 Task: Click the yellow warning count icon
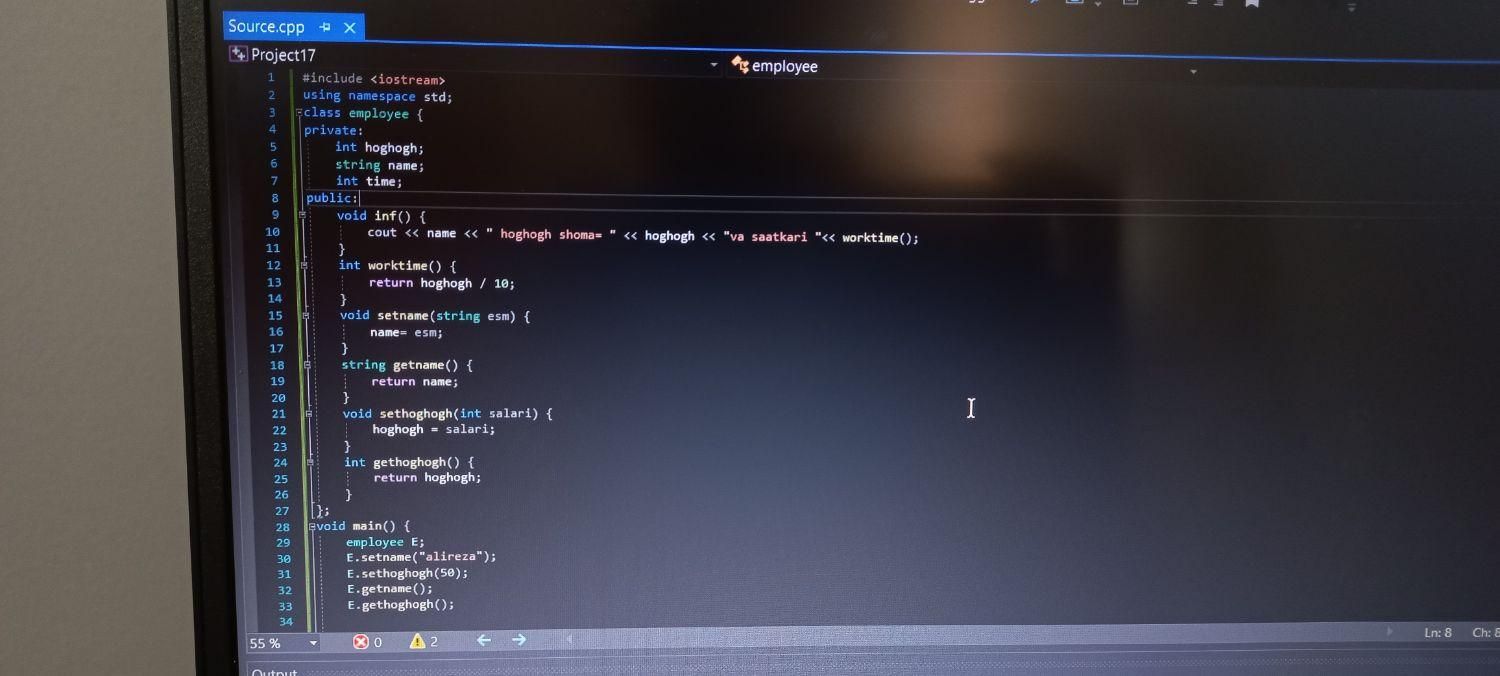[x=417, y=641]
